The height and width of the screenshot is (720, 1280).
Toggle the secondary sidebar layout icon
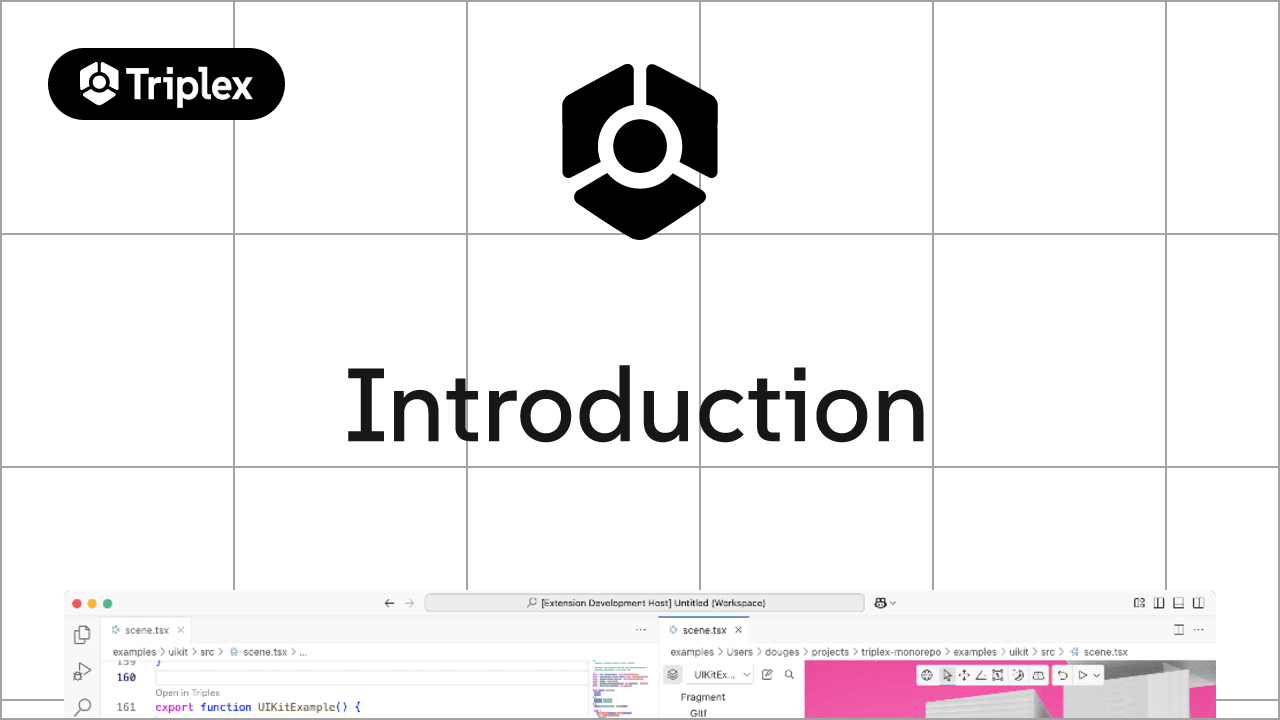(1197, 603)
